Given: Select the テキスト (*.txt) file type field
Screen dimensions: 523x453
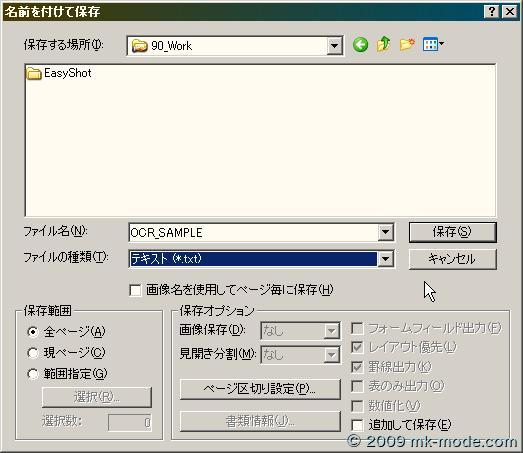Looking at the screenshot, I should 253,259.
